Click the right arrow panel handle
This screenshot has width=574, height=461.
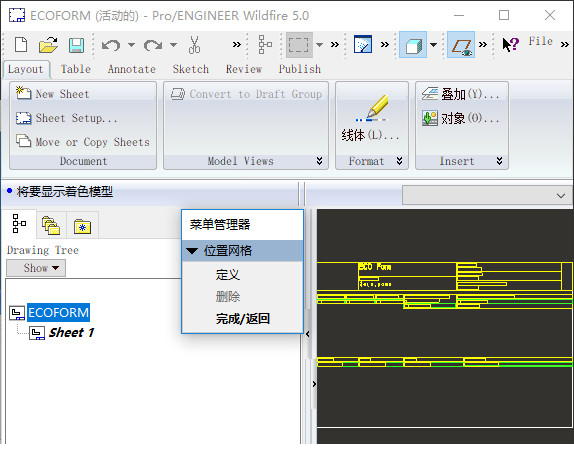click(314, 384)
